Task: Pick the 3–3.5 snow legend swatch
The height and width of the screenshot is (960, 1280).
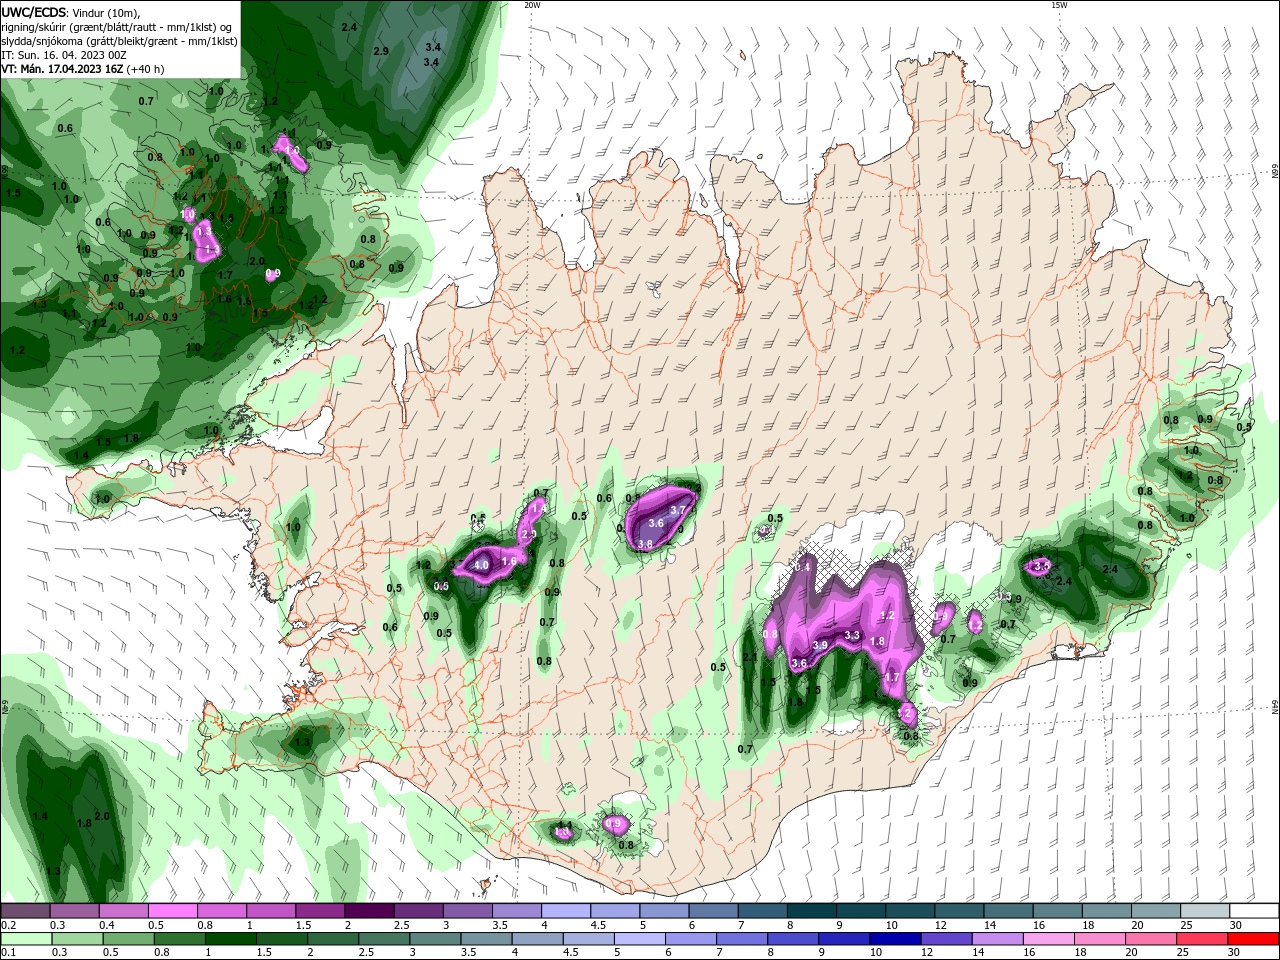Action: 469,911
